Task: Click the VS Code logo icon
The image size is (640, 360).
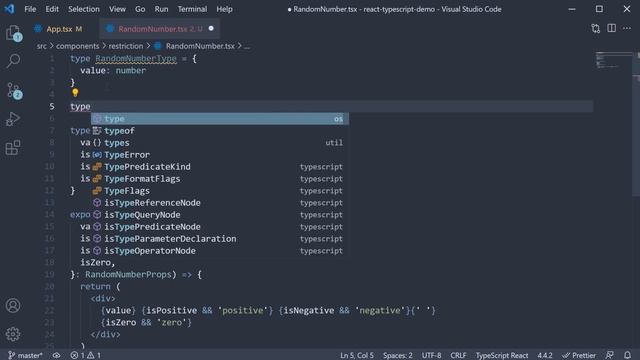Action: coord(9,9)
